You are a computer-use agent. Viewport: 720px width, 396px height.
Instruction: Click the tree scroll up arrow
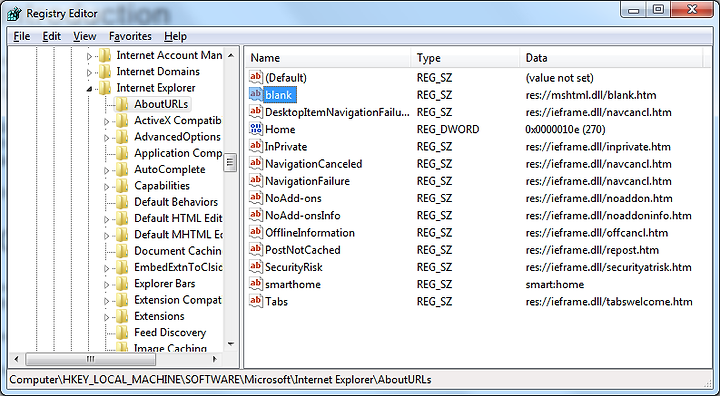[231, 56]
